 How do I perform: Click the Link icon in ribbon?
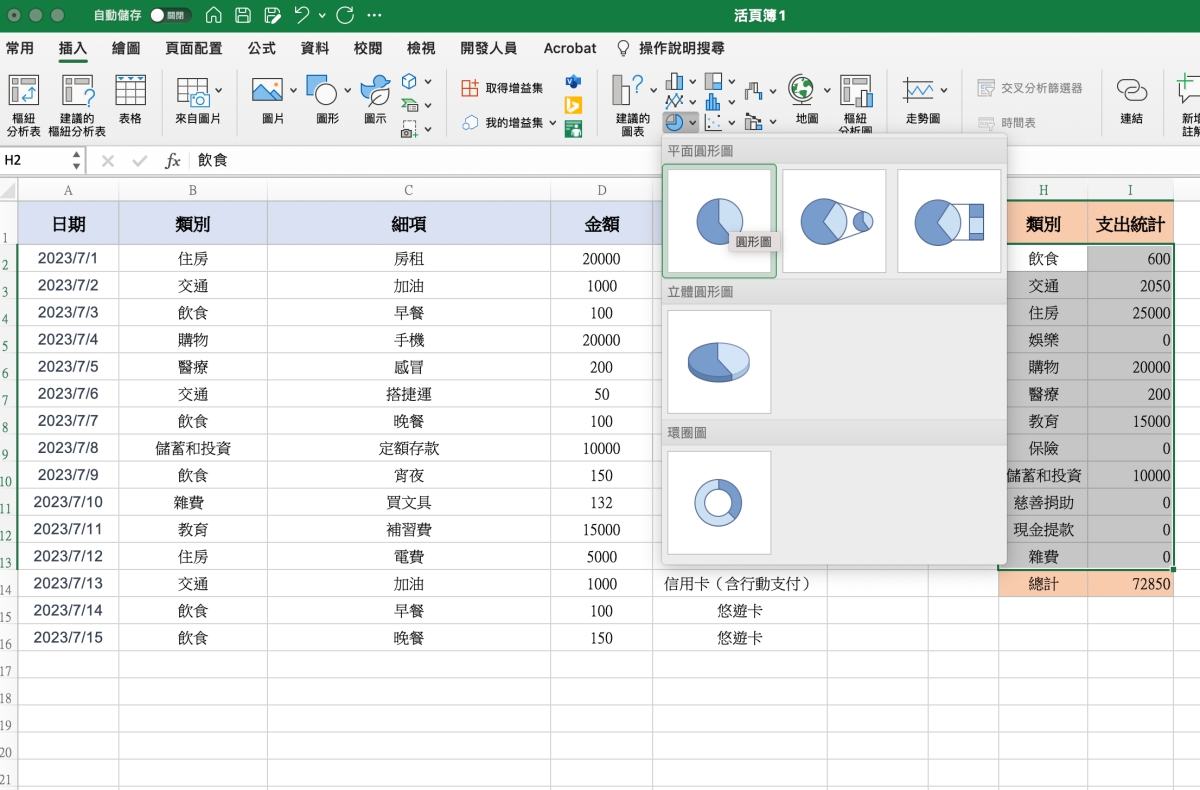coord(1131,102)
